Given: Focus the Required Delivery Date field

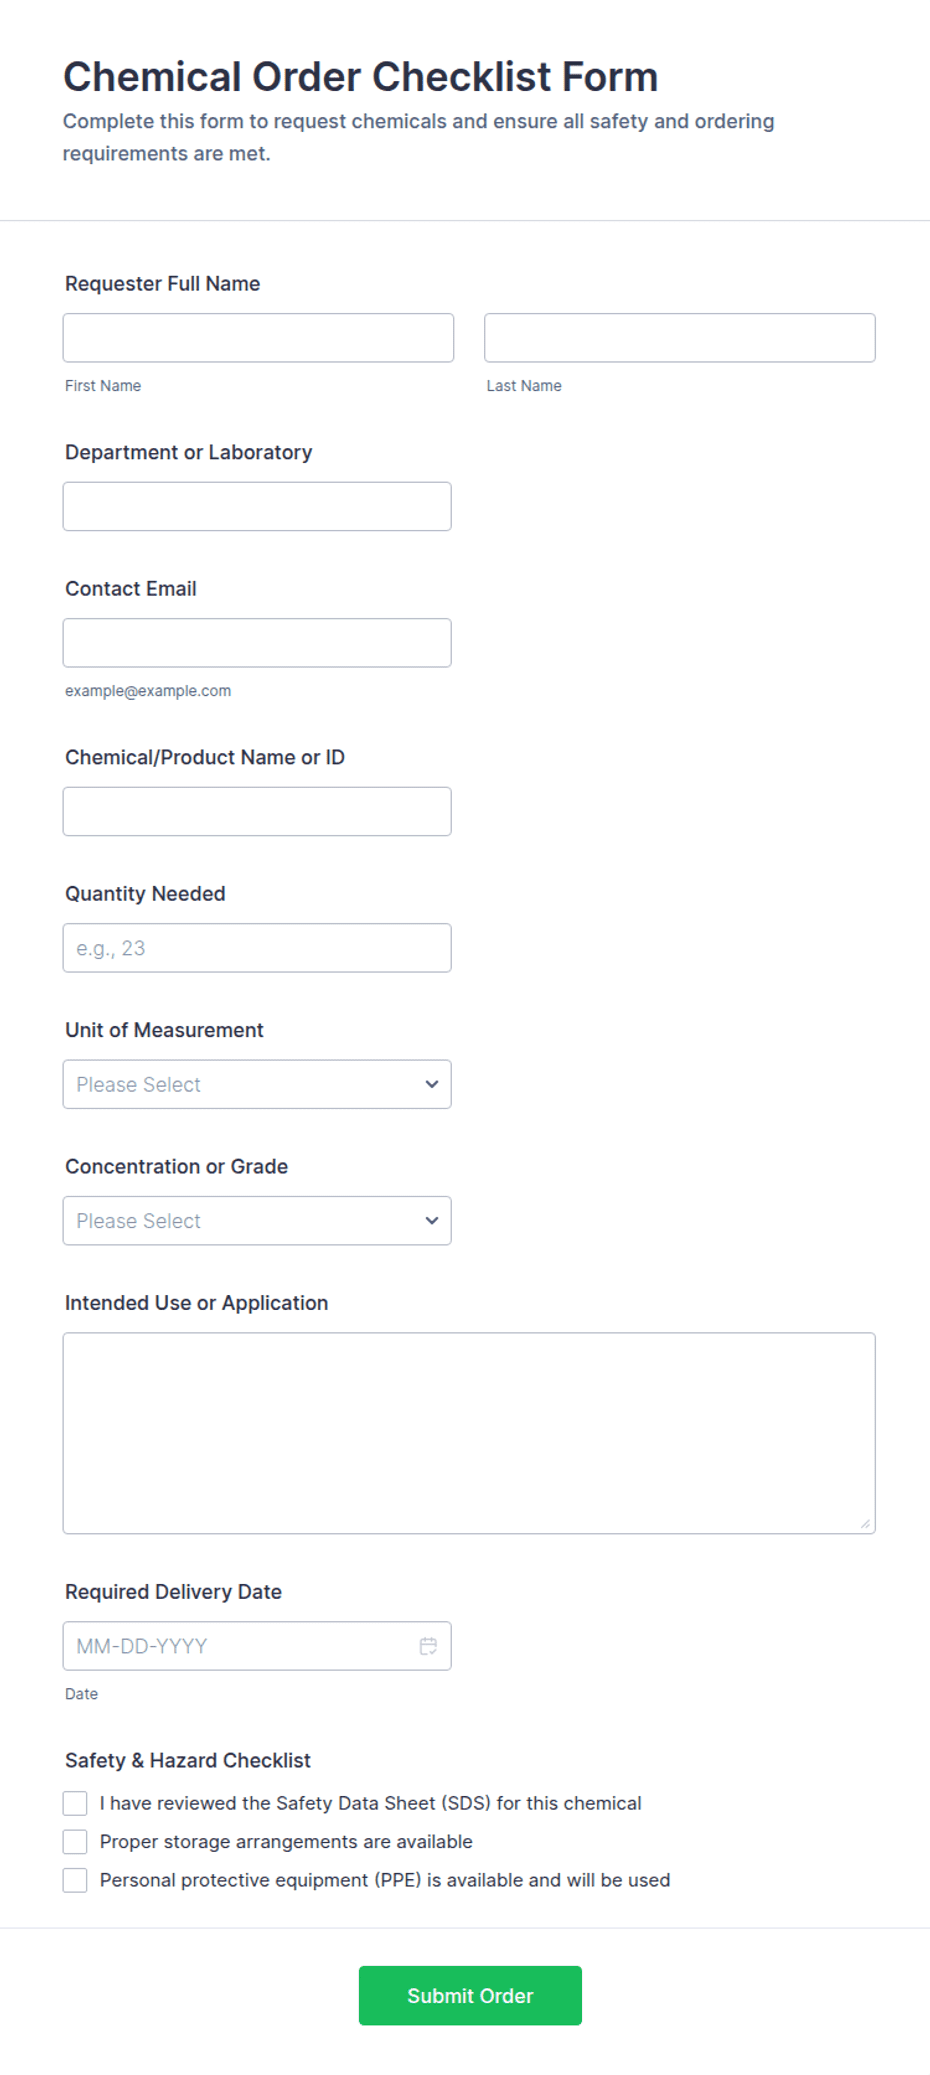Looking at the screenshot, I should point(240,1646).
